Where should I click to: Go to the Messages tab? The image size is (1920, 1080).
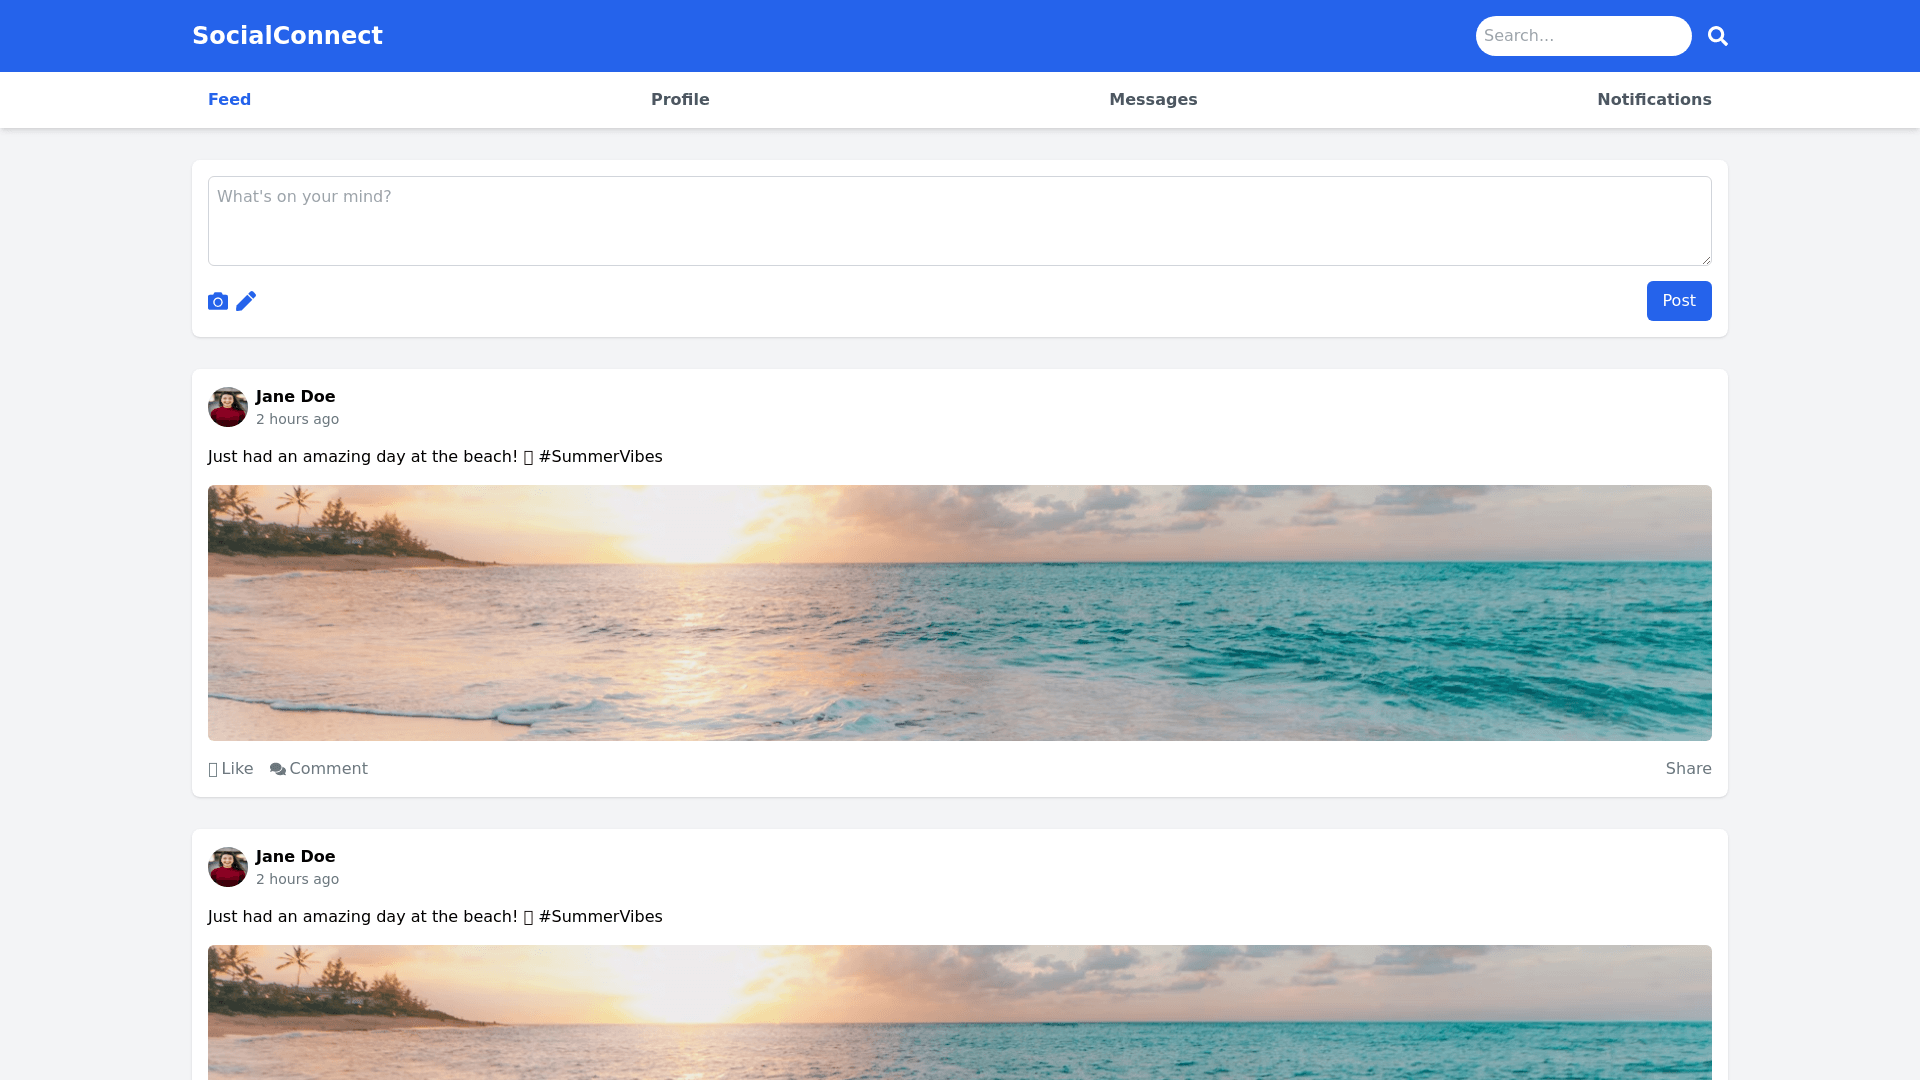click(1153, 100)
